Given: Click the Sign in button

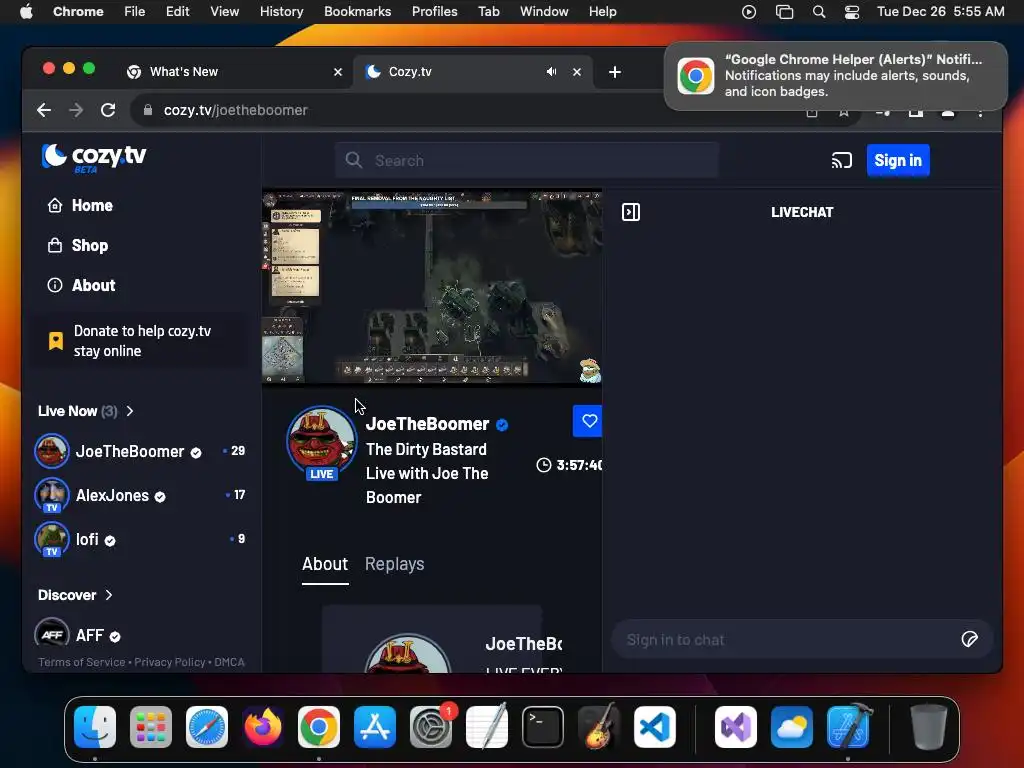Looking at the screenshot, I should click(898, 161).
